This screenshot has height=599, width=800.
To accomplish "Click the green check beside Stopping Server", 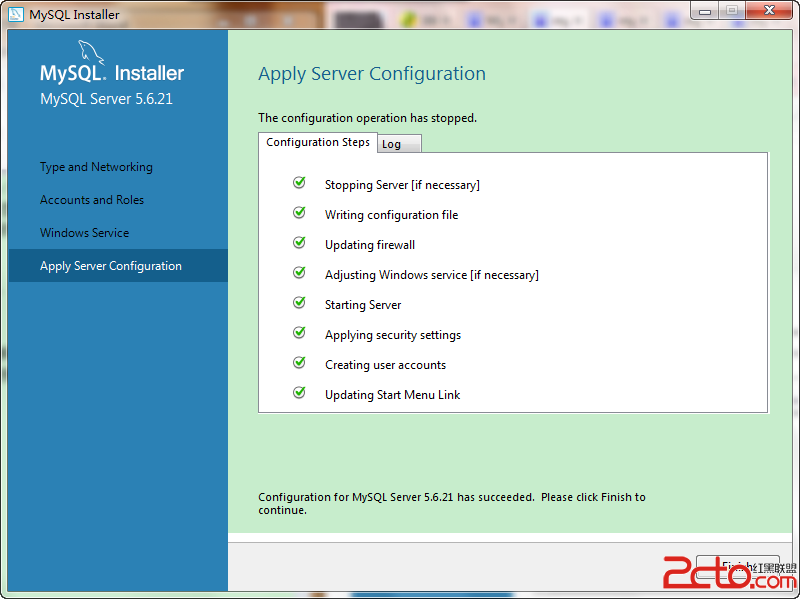I will coord(299,182).
